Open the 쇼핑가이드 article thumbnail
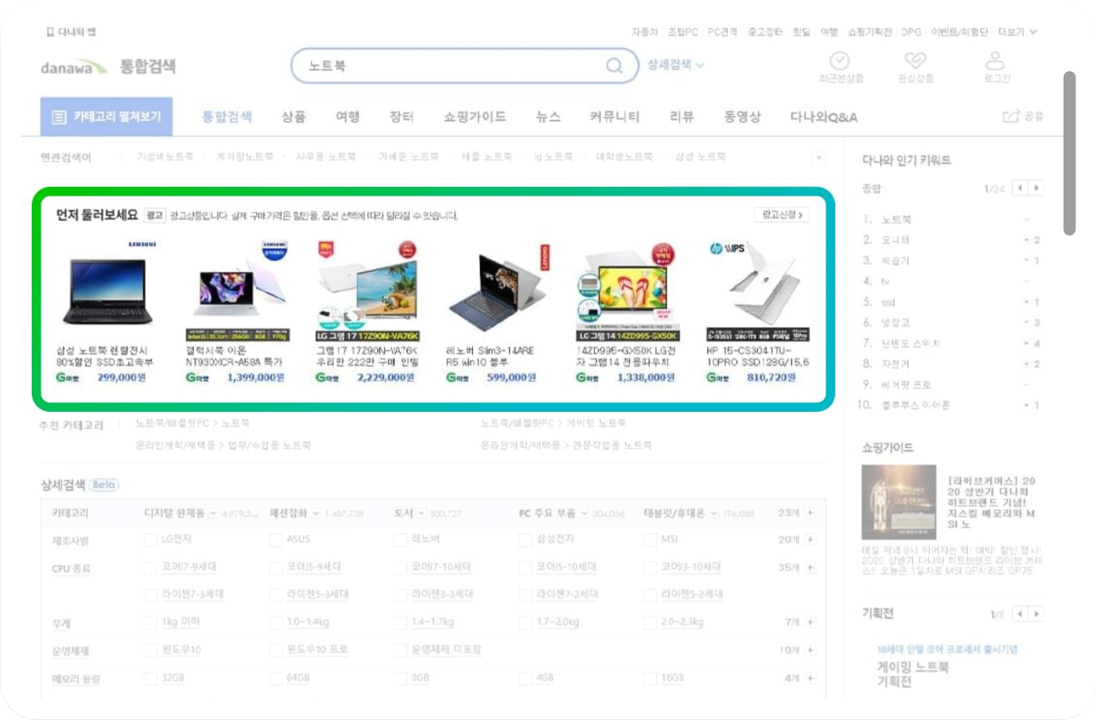This screenshot has width=1096, height=720. point(898,502)
